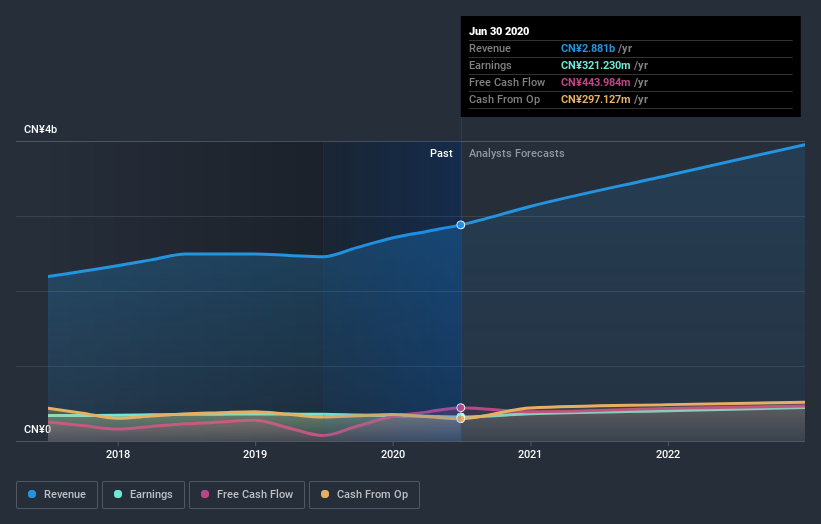Click the CN¥4b y-axis label
Image resolution: width=821 pixels, height=524 pixels.
click(x=40, y=129)
